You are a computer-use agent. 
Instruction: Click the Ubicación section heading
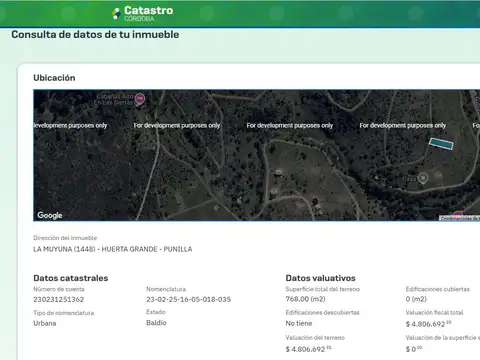click(54, 78)
